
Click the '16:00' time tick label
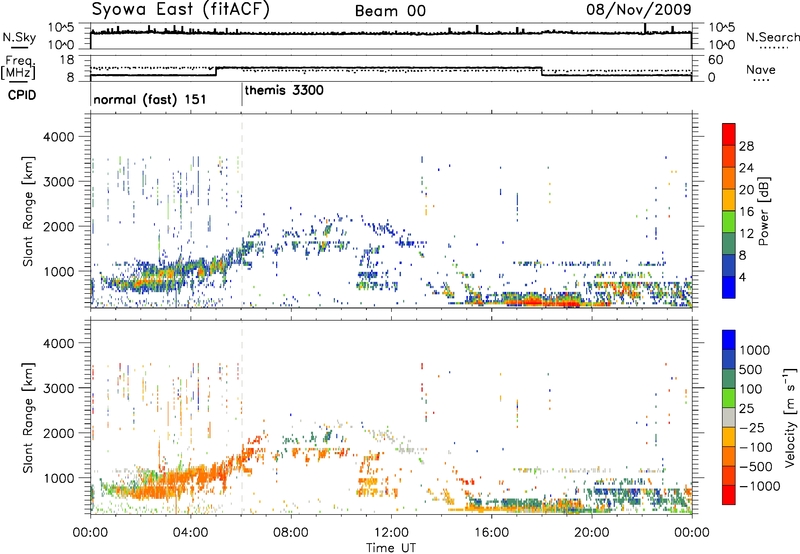pos(491,533)
